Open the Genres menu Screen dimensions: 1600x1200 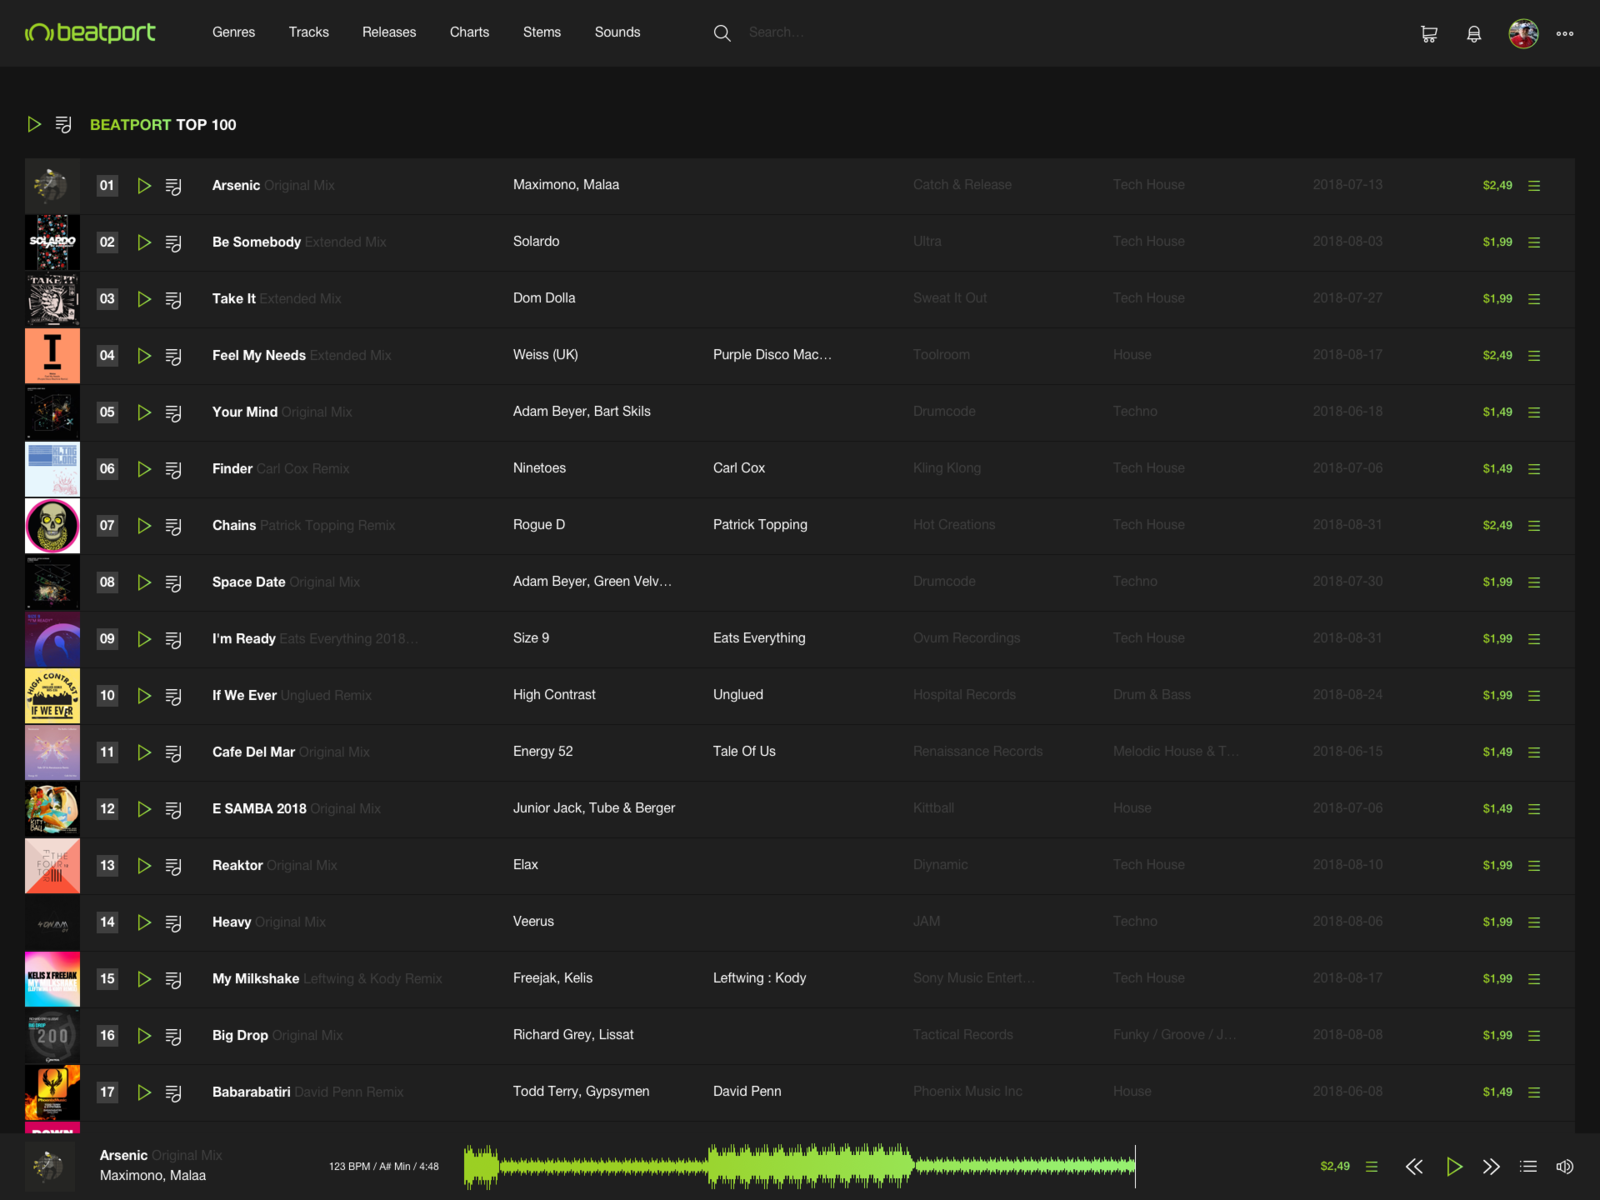click(x=233, y=32)
